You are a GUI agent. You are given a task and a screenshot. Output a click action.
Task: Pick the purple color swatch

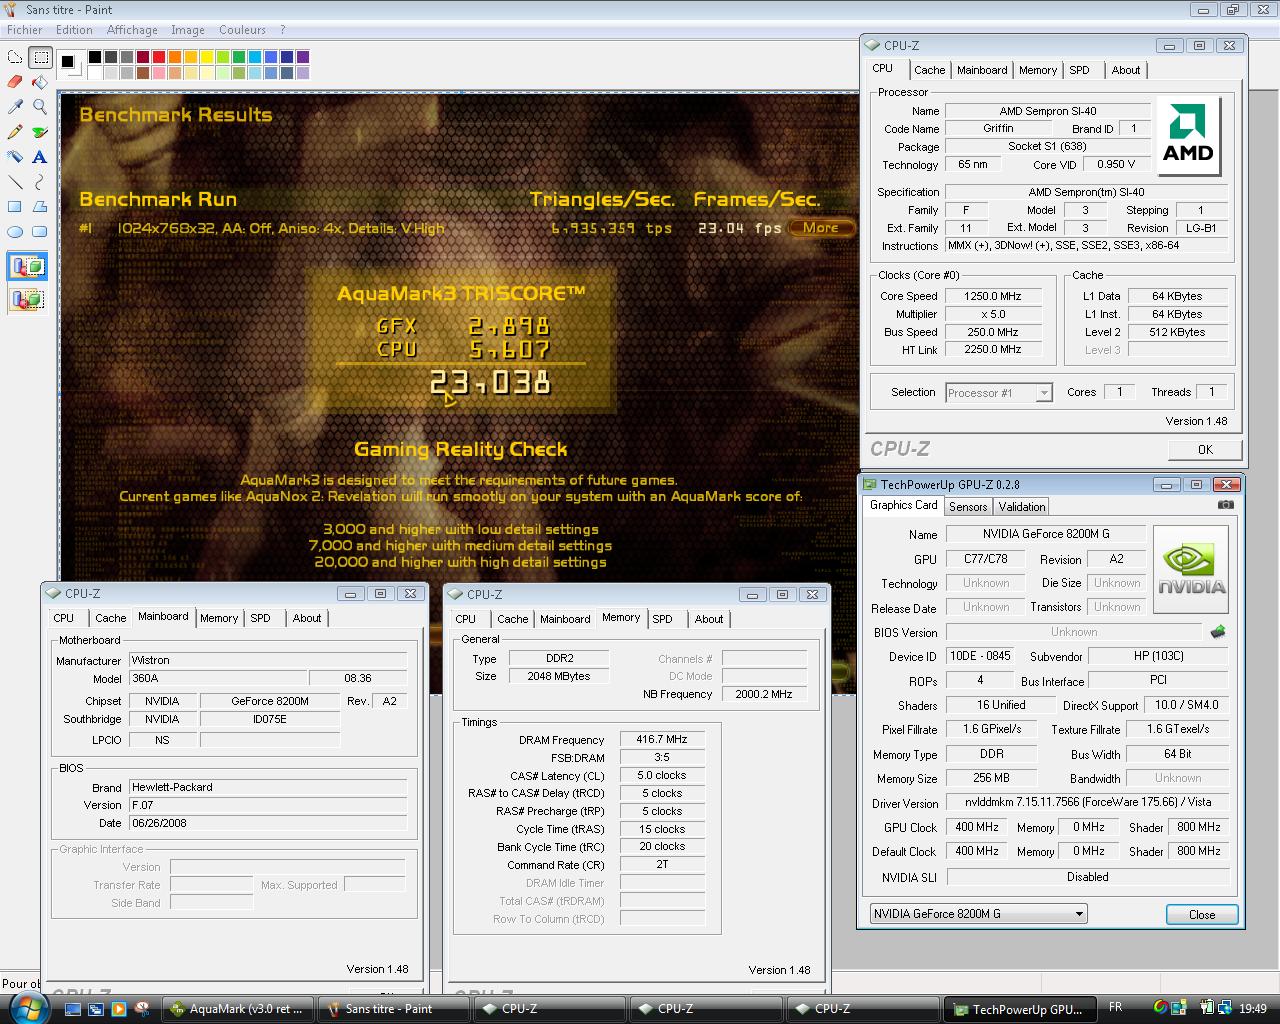point(302,57)
